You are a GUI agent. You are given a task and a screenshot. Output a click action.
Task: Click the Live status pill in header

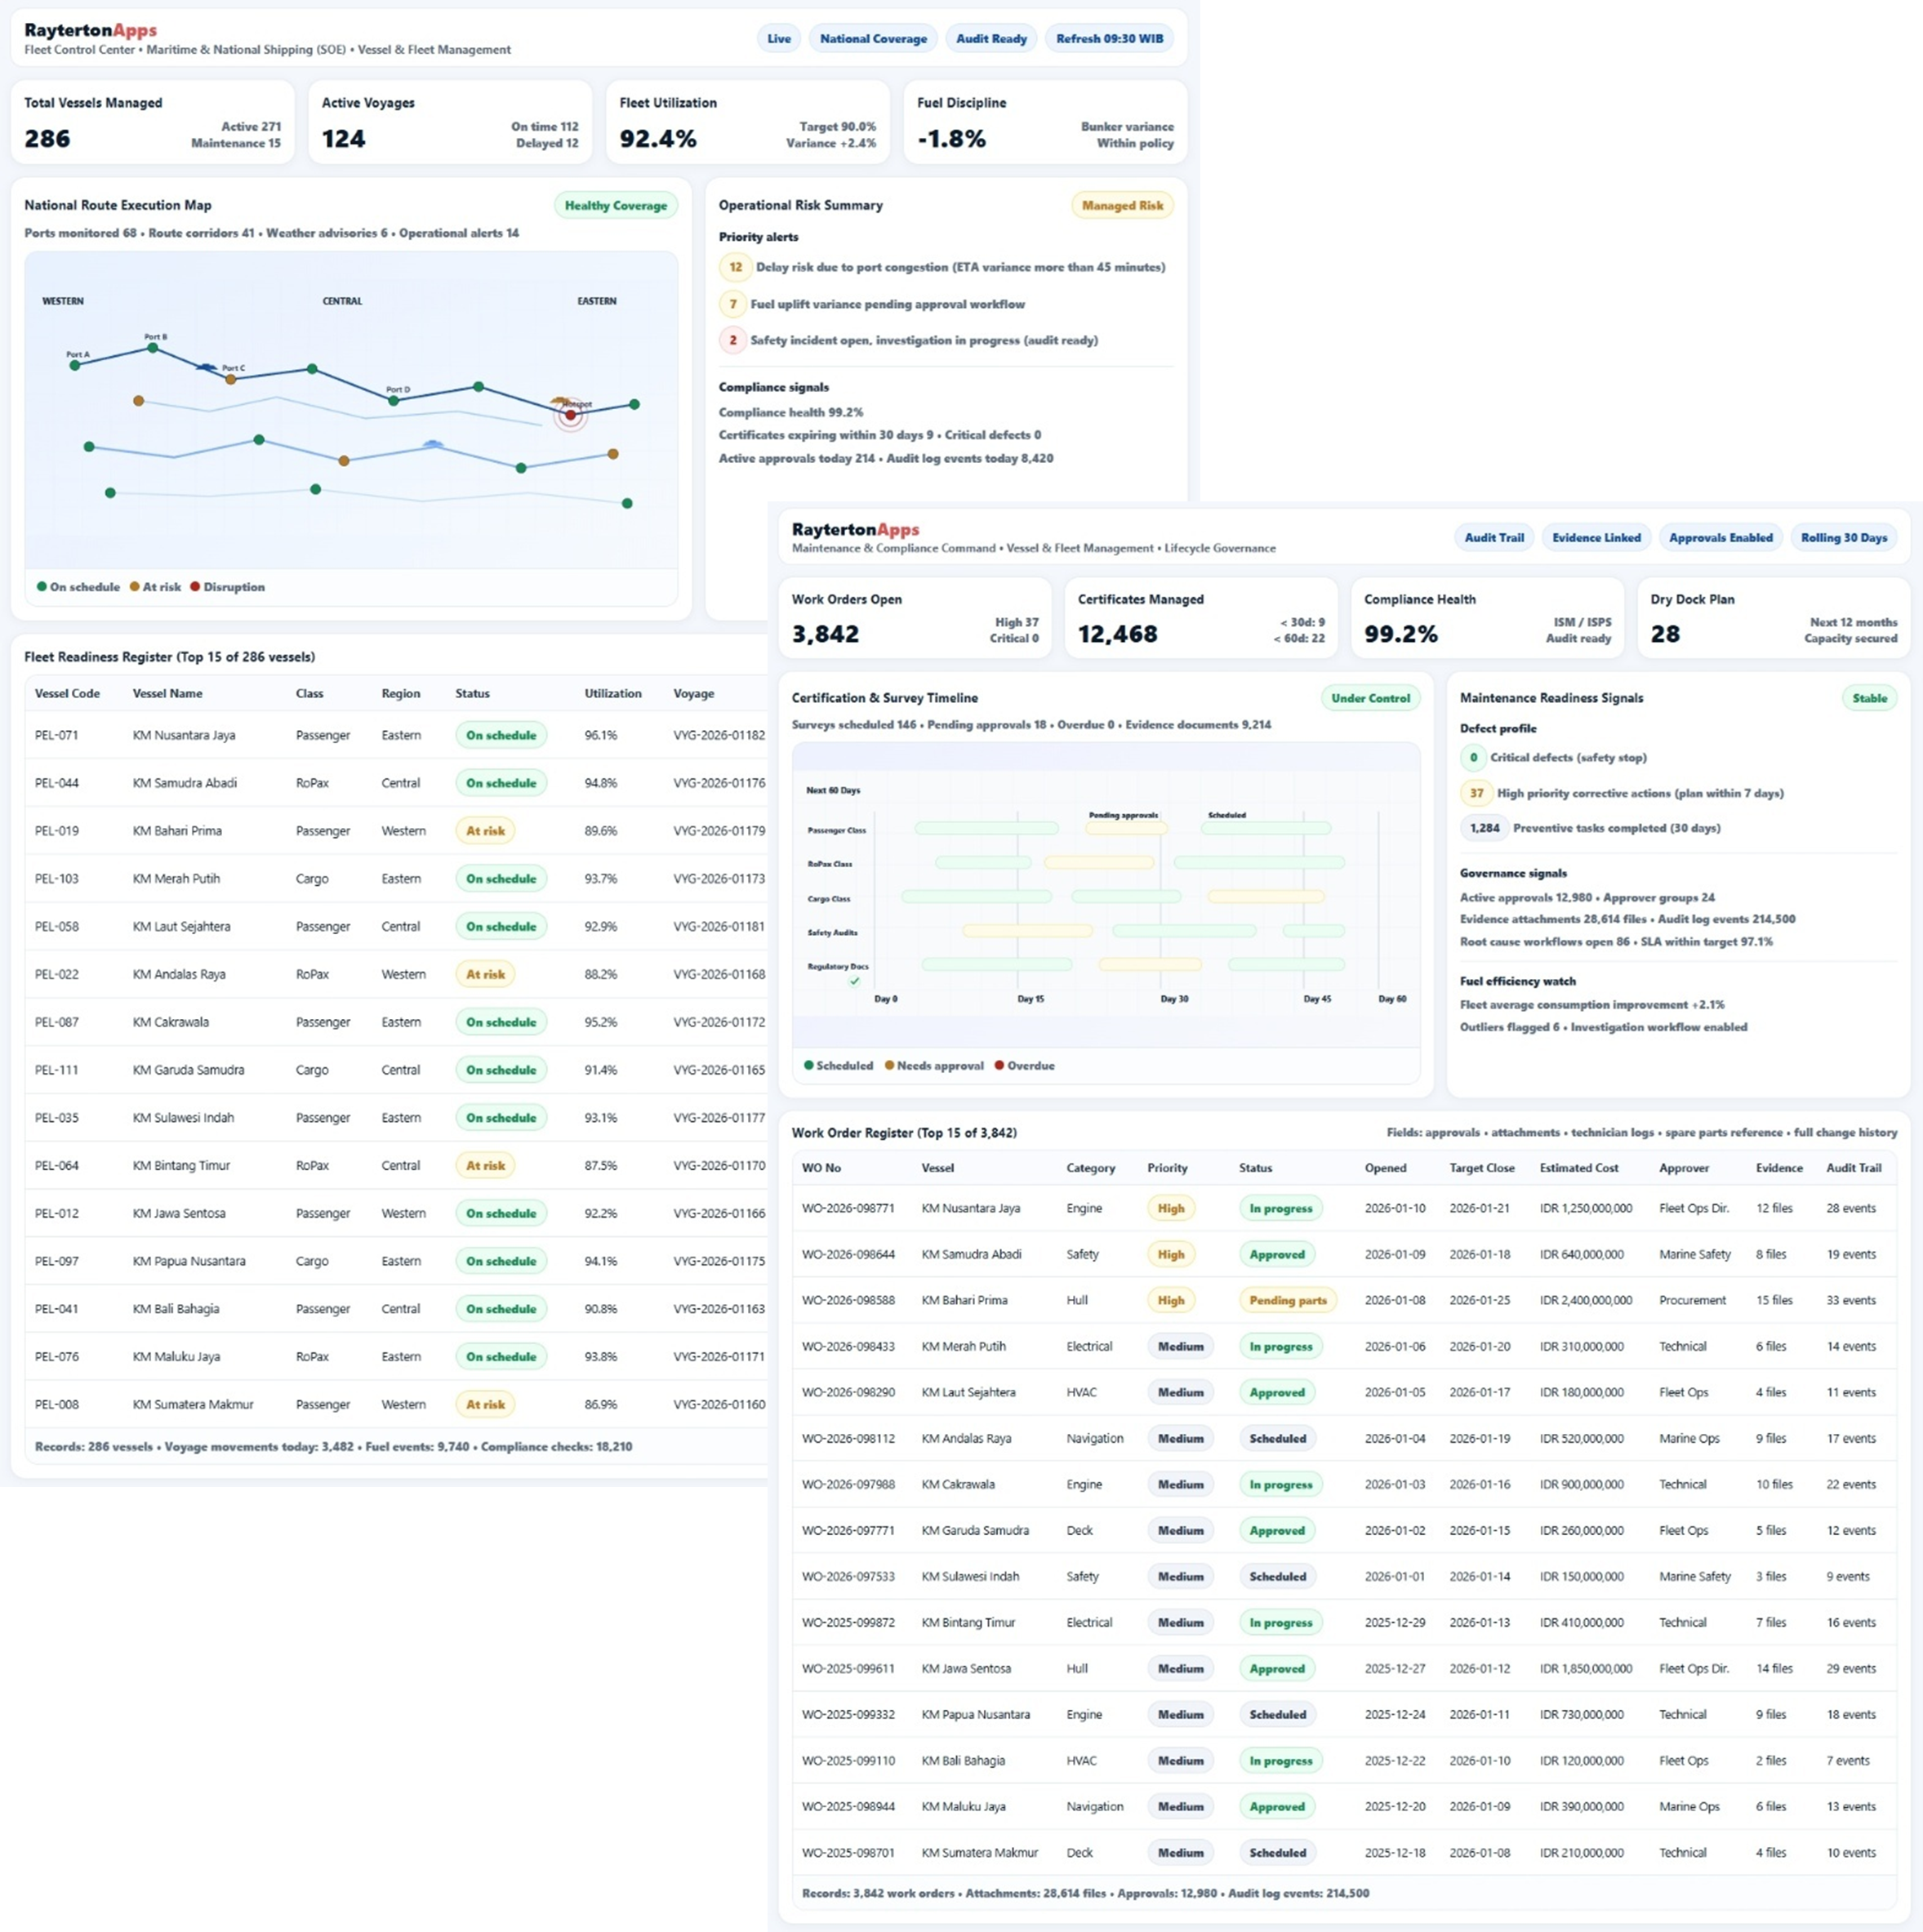[779, 39]
